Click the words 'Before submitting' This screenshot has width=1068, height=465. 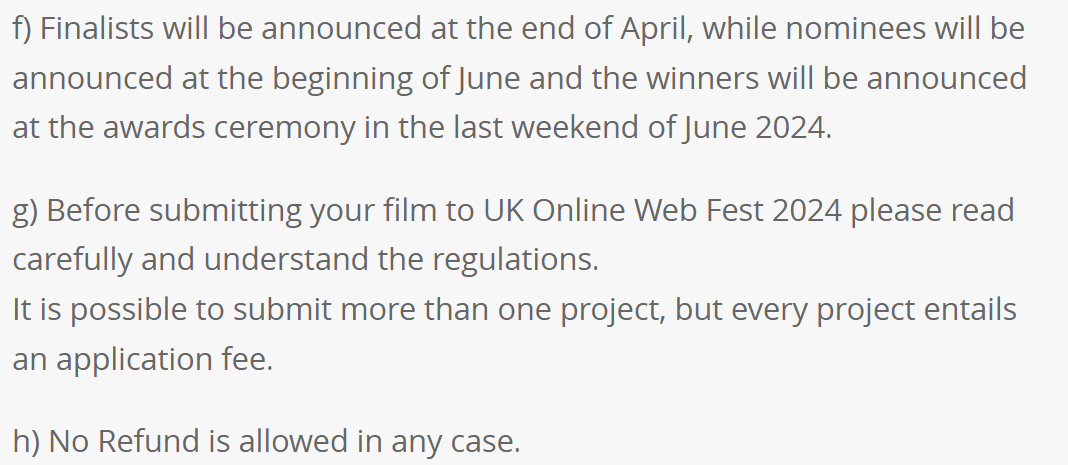point(174,211)
